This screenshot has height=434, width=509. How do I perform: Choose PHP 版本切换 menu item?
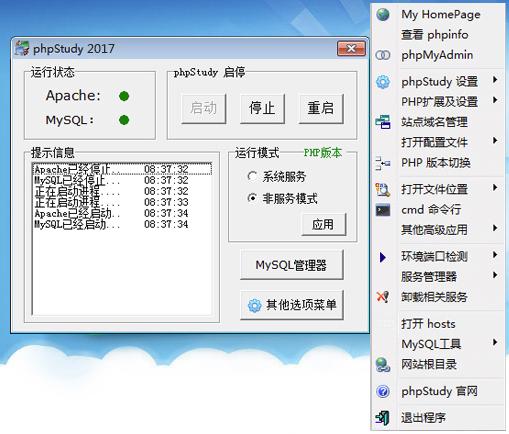(438, 163)
